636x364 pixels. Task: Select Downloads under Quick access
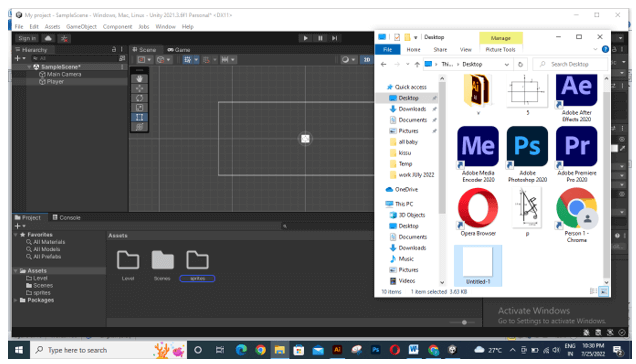tap(412, 109)
